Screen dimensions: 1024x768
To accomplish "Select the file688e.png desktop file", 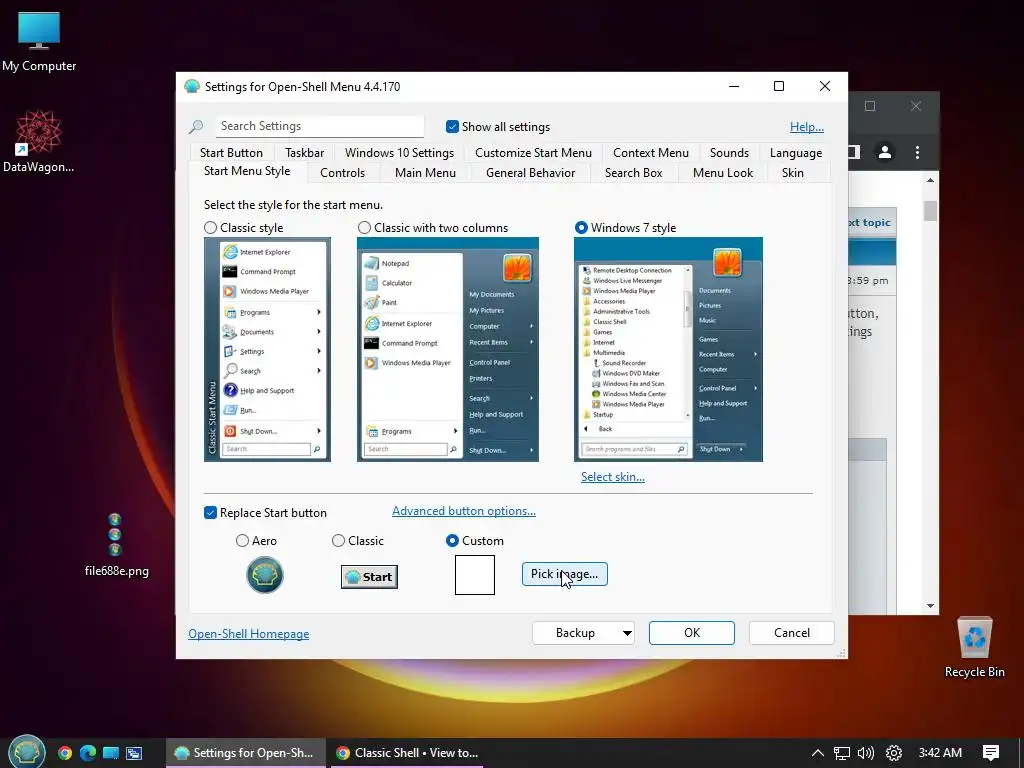I will coord(116,545).
